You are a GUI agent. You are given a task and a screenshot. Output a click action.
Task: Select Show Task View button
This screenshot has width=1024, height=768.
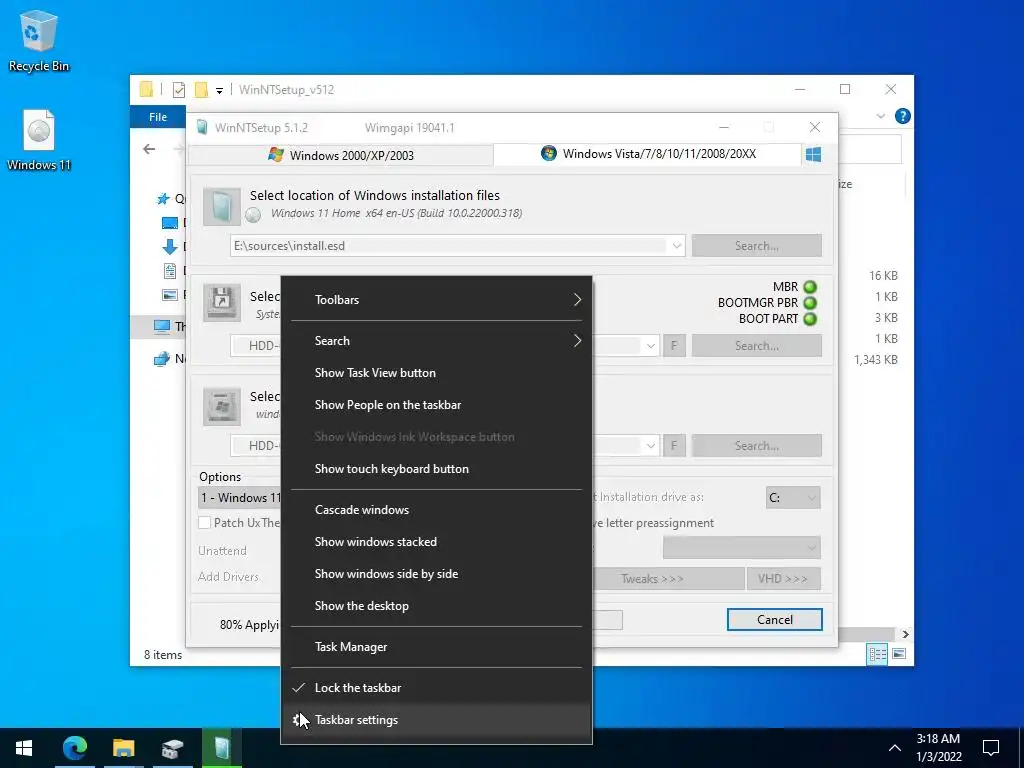point(436,373)
